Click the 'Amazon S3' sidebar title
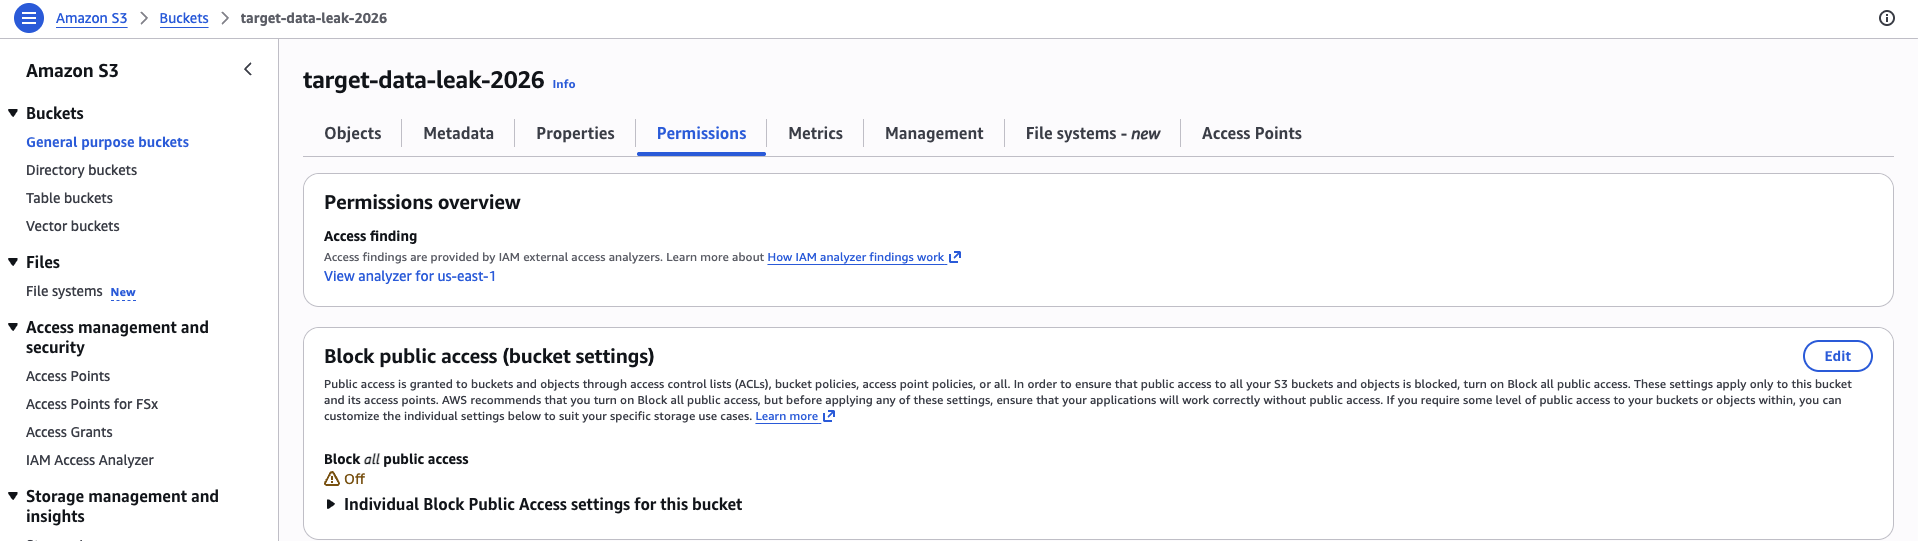The width and height of the screenshot is (1918, 541). (x=72, y=70)
